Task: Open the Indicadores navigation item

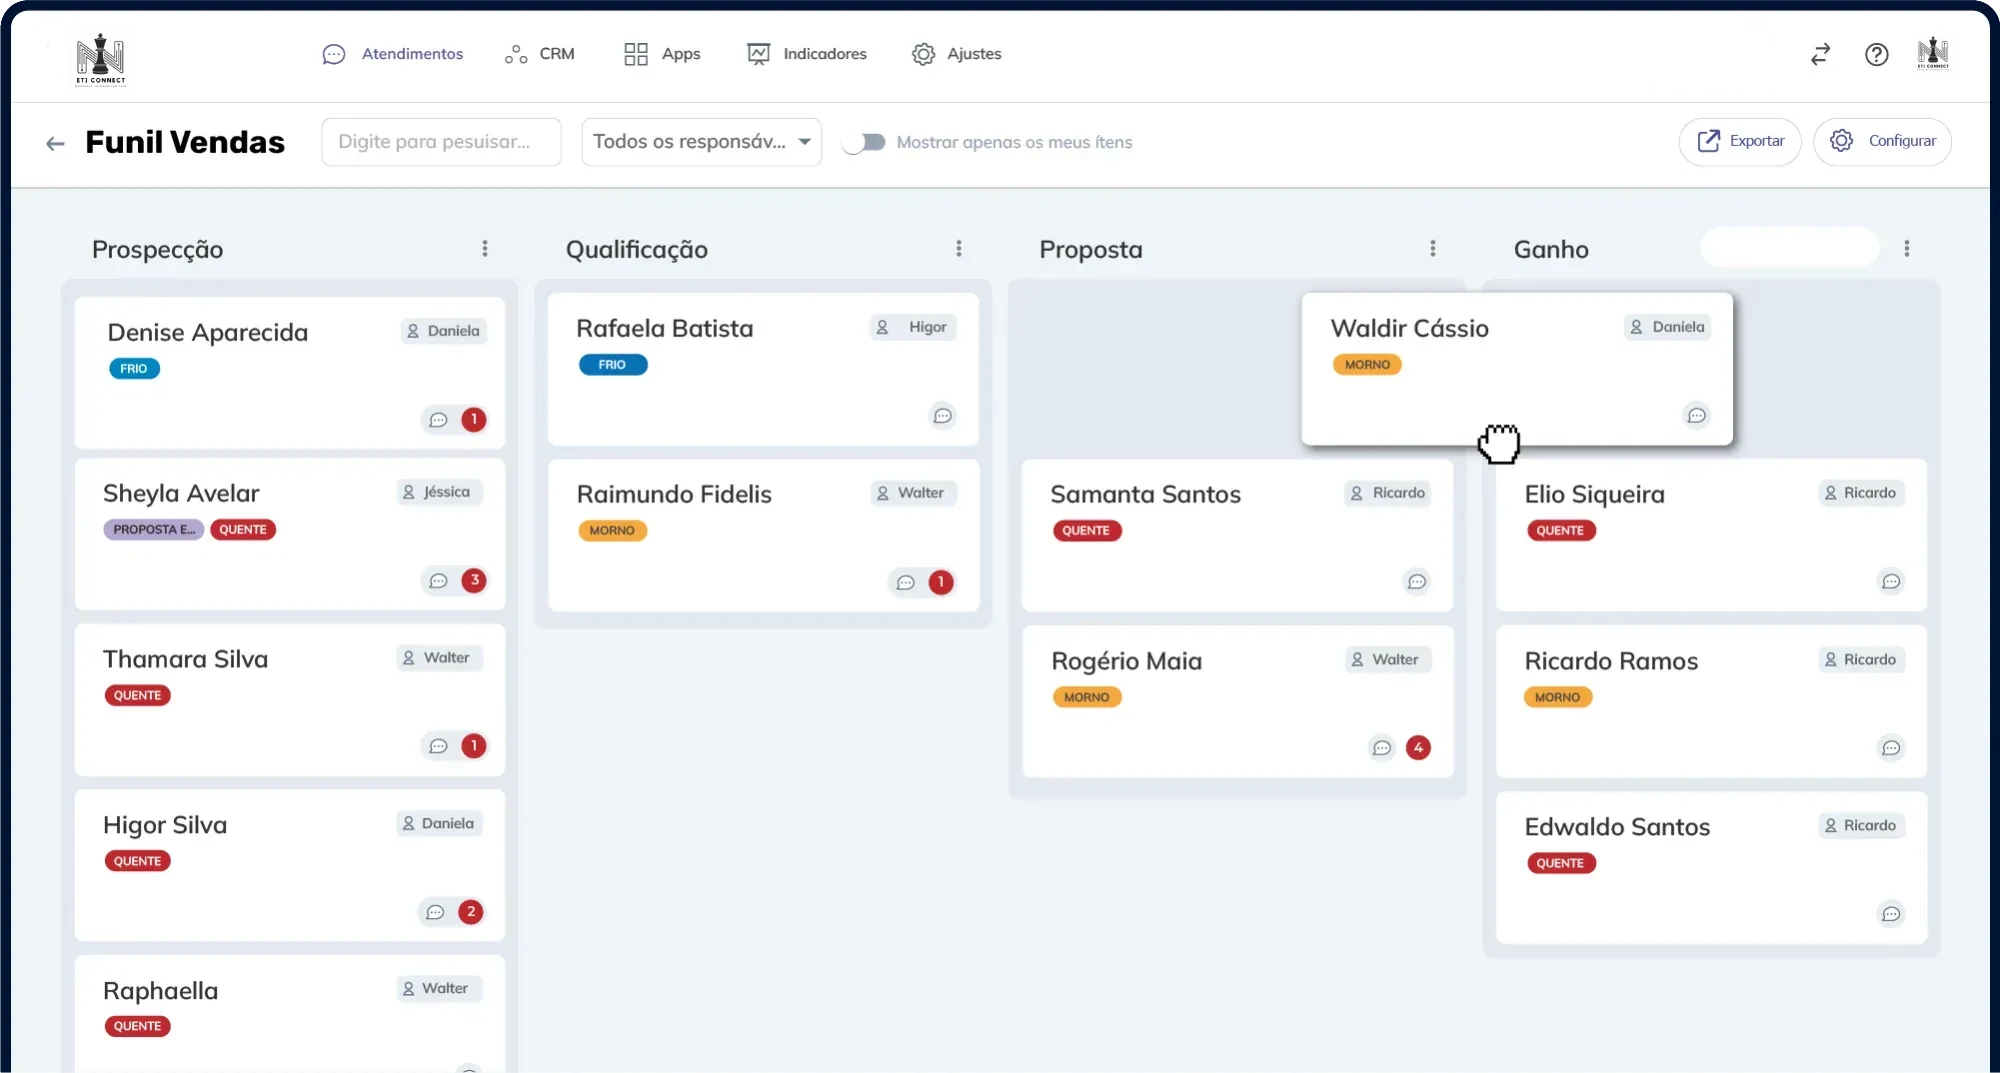Action: [x=807, y=54]
